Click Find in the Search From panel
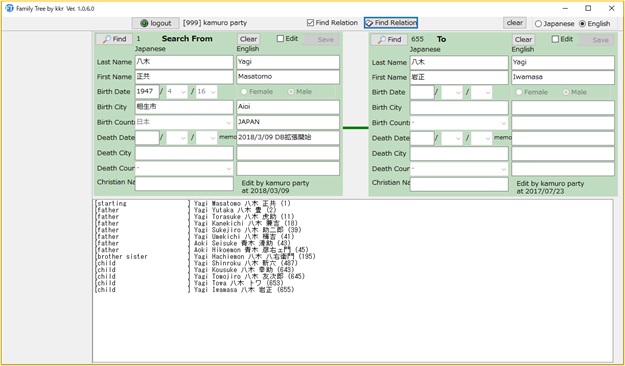Screen dimensions: 625x366 [114, 39]
